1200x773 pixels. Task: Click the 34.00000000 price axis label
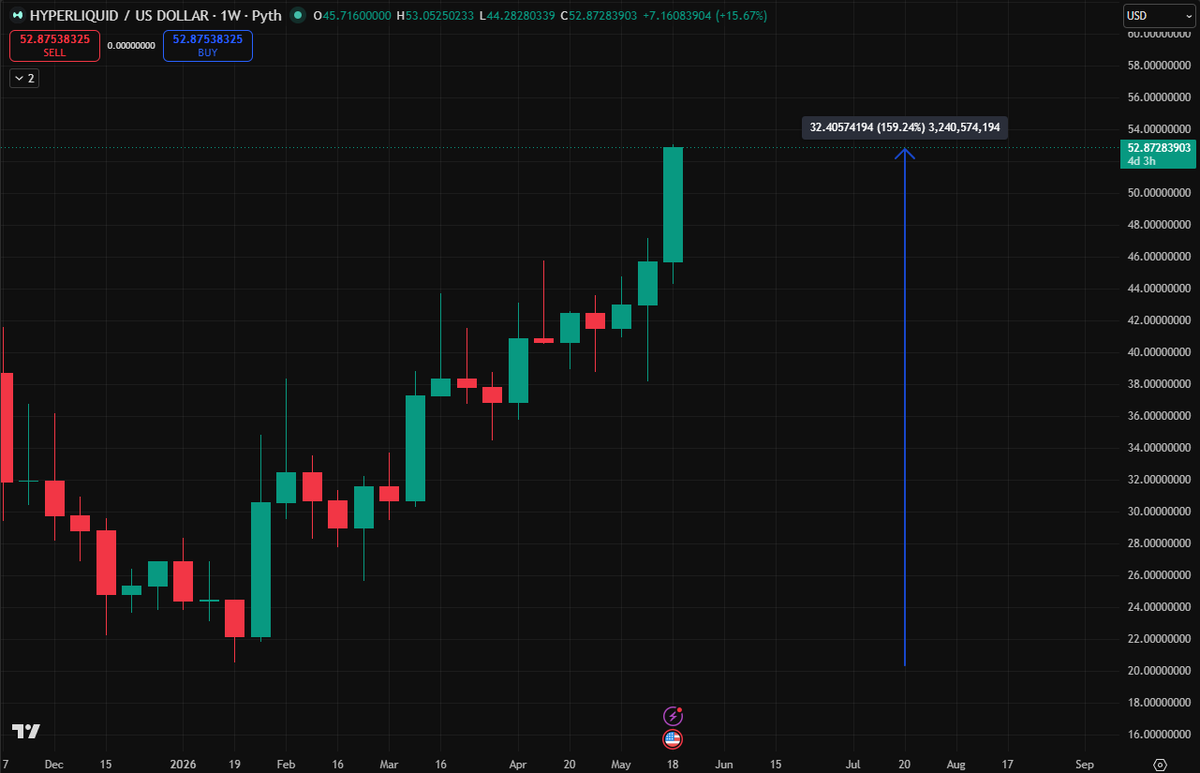(1160, 448)
